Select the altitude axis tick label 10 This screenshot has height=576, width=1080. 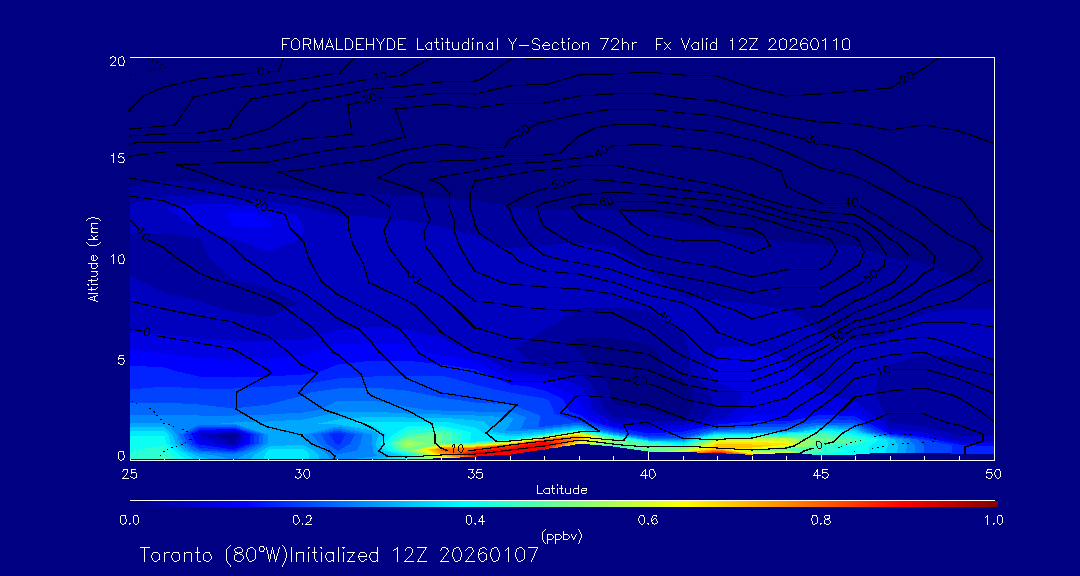pos(116,259)
